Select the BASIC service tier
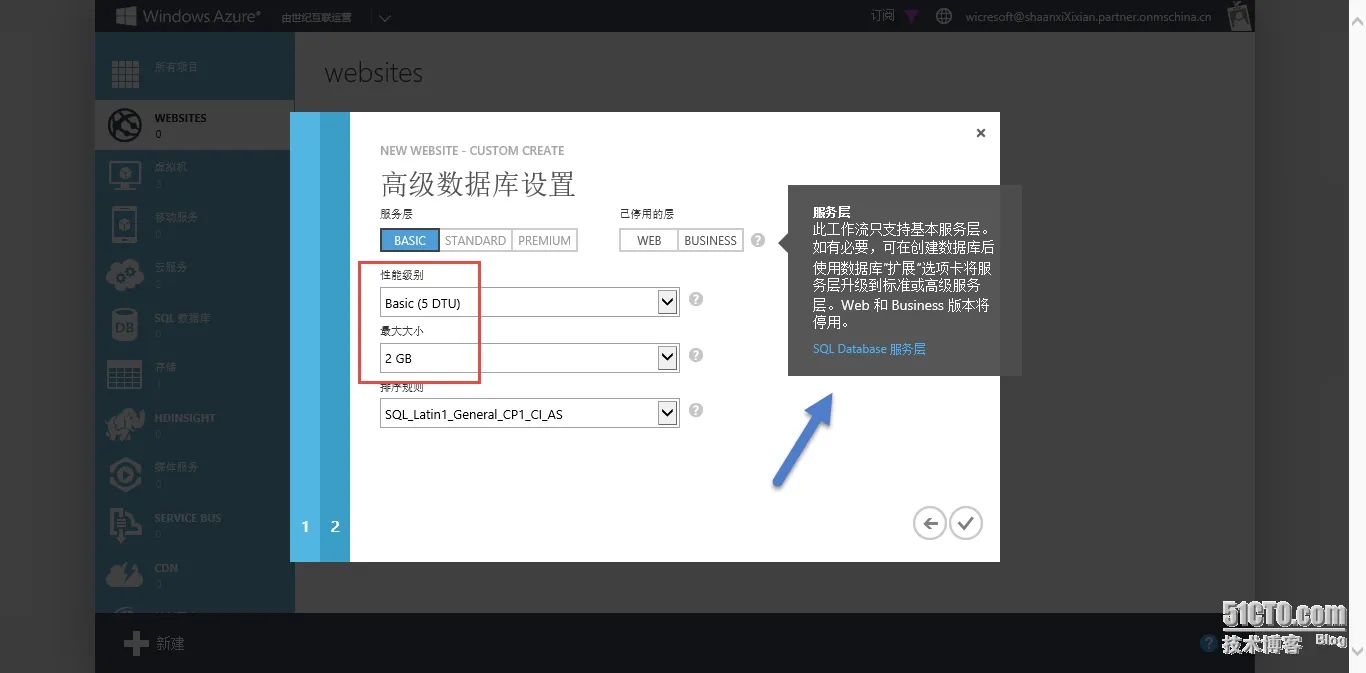1366x673 pixels. point(410,240)
